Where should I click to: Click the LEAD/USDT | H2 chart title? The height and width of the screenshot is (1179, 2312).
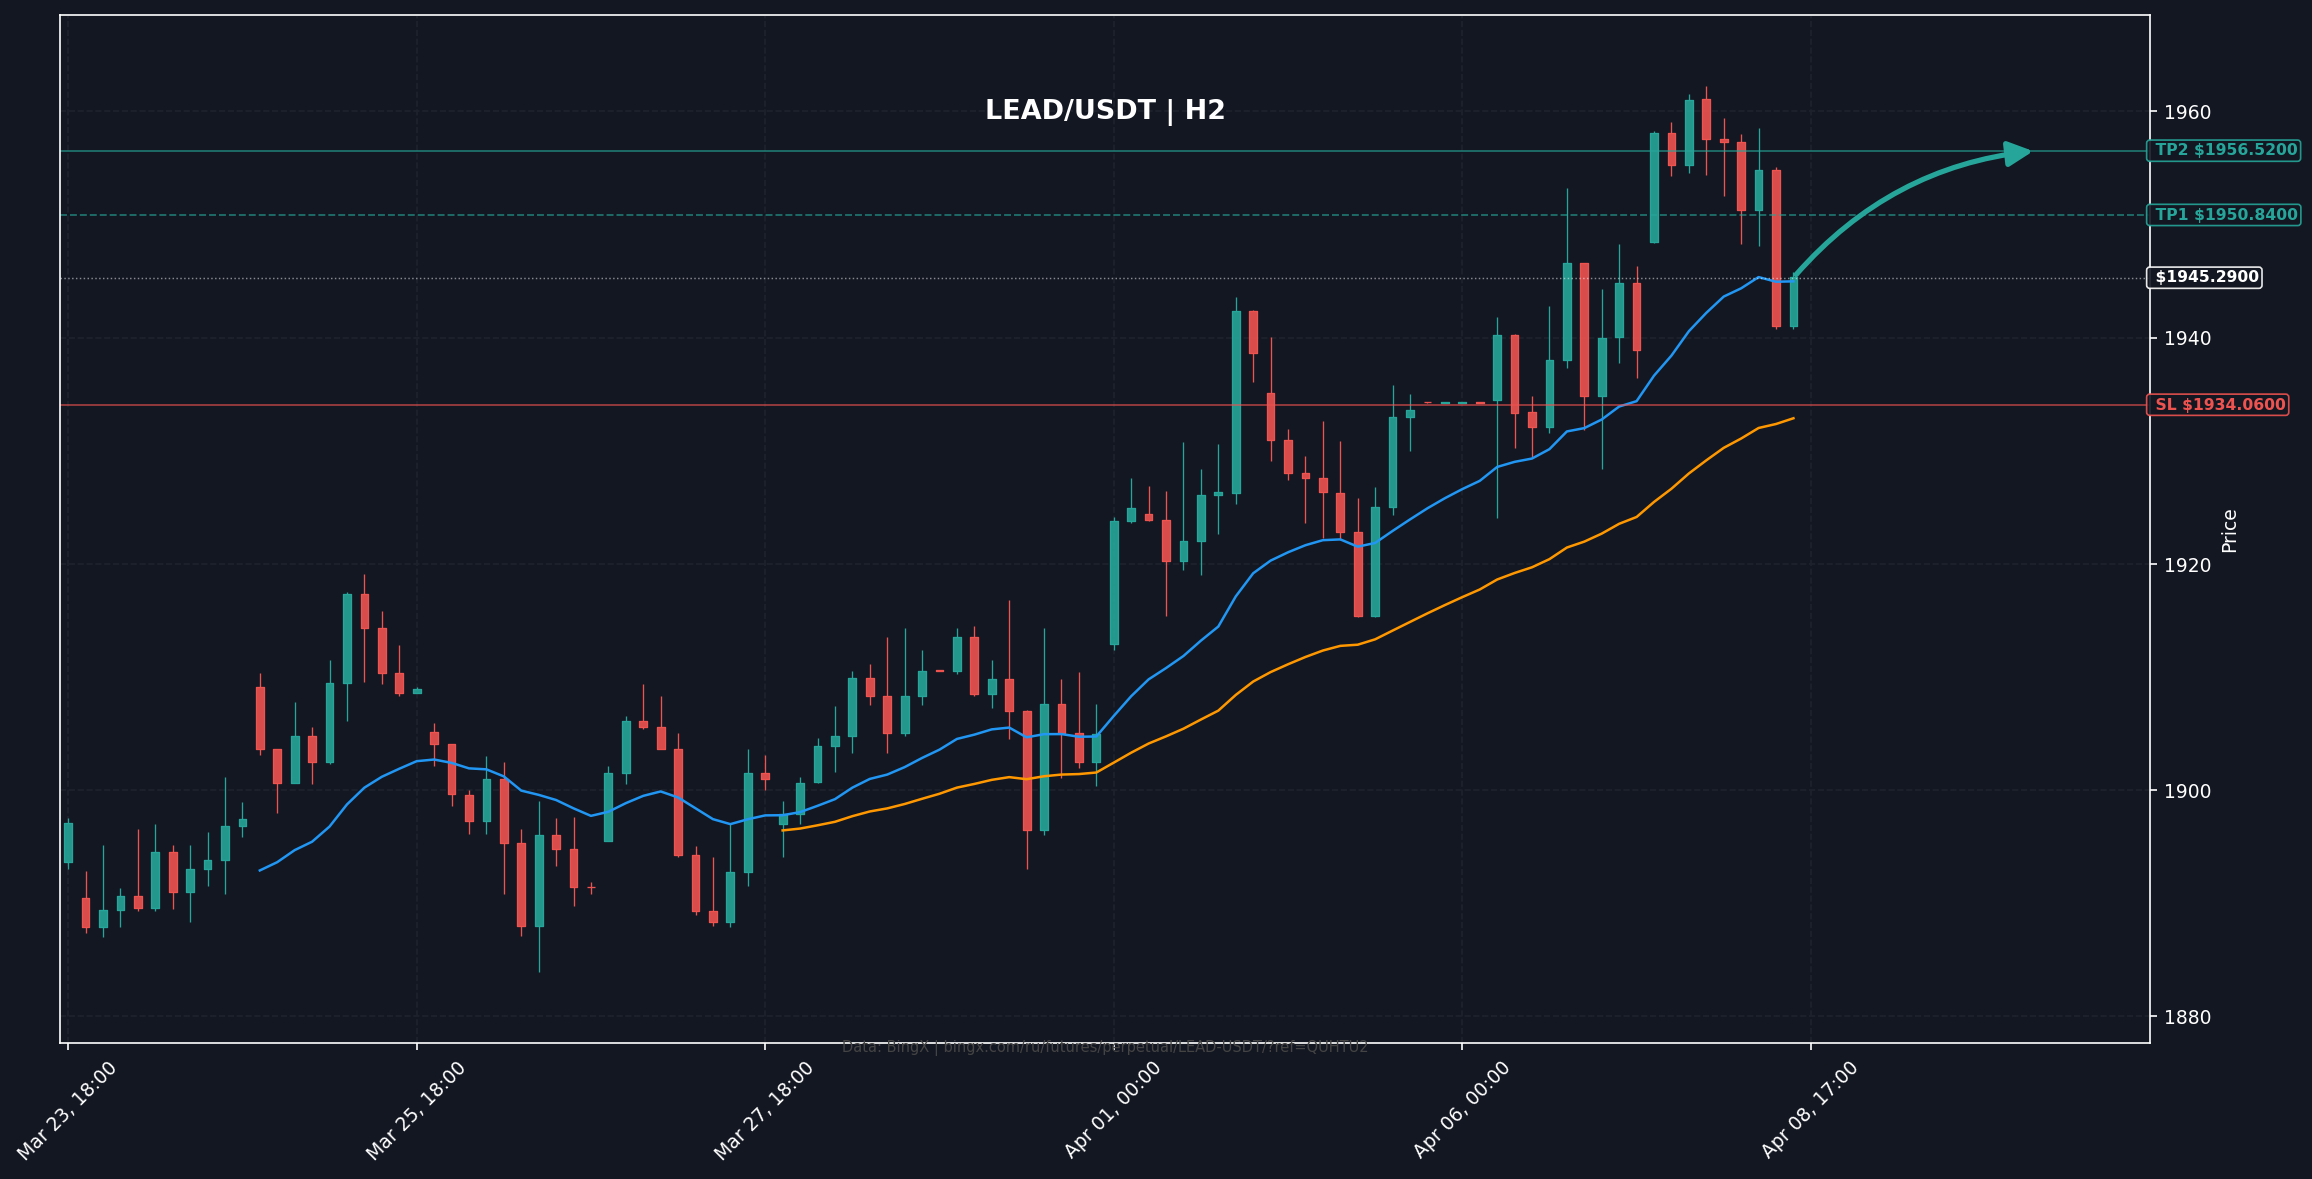tap(1105, 111)
